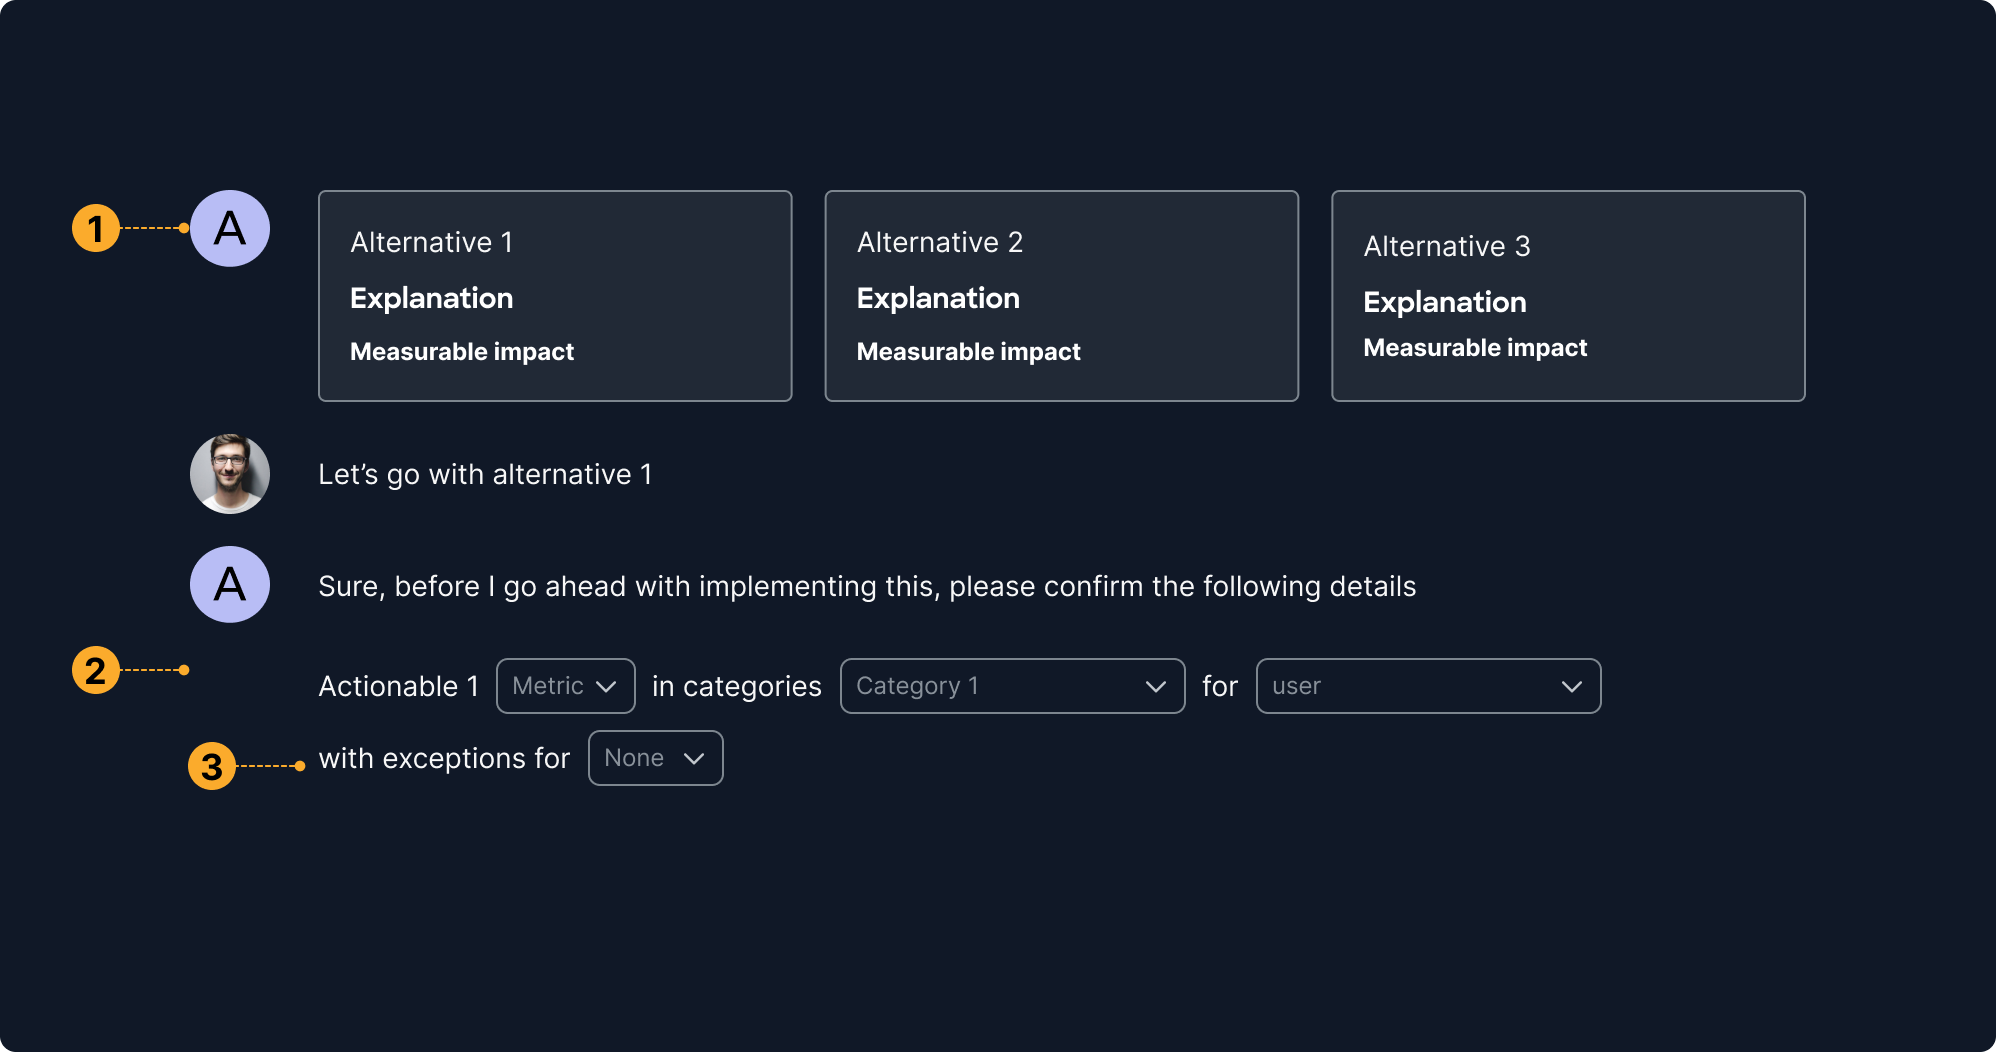
Task: Click the user's profile photo
Action: coord(229,474)
